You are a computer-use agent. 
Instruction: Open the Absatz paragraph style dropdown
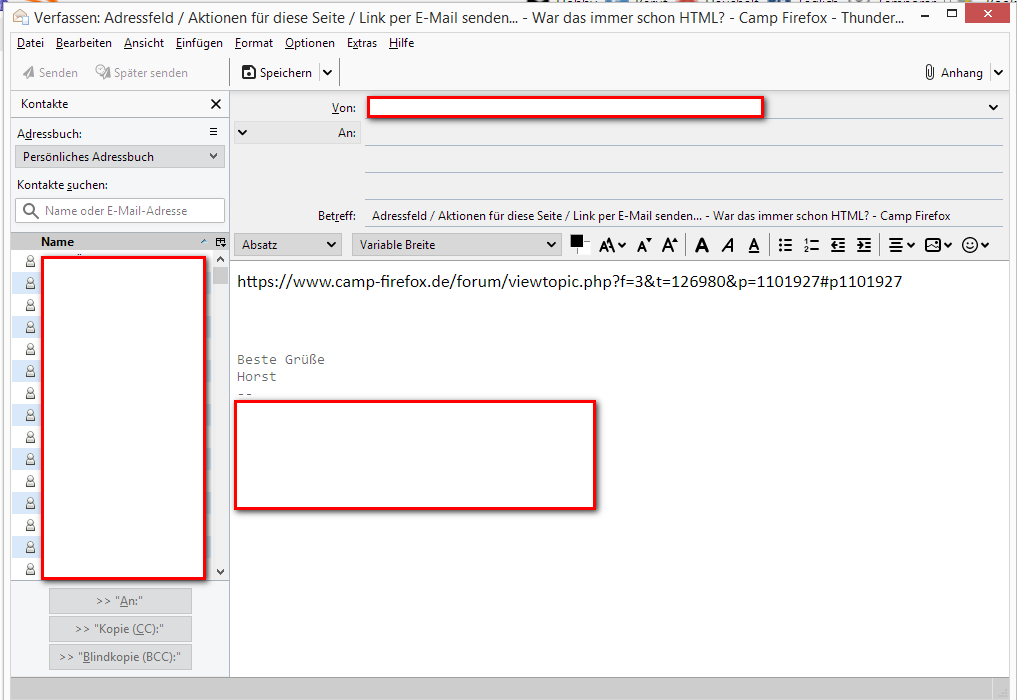[x=288, y=245]
